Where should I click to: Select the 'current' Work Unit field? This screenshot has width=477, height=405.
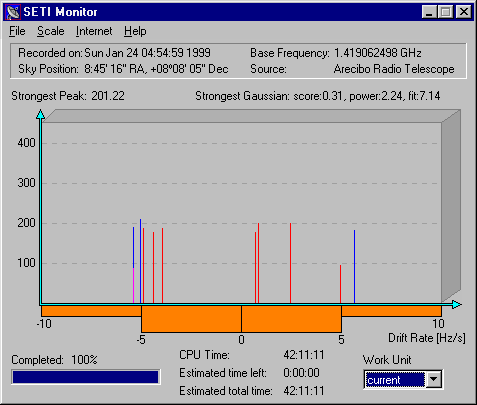tap(395, 380)
